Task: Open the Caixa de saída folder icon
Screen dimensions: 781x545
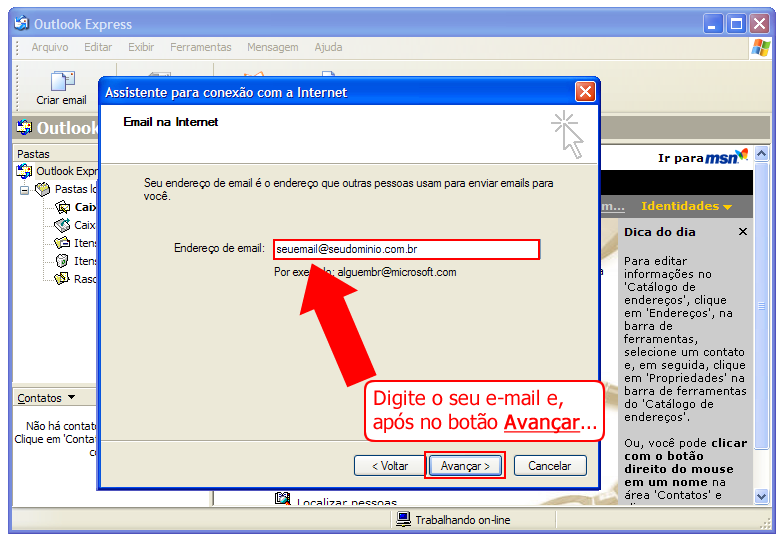Action: tap(62, 225)
